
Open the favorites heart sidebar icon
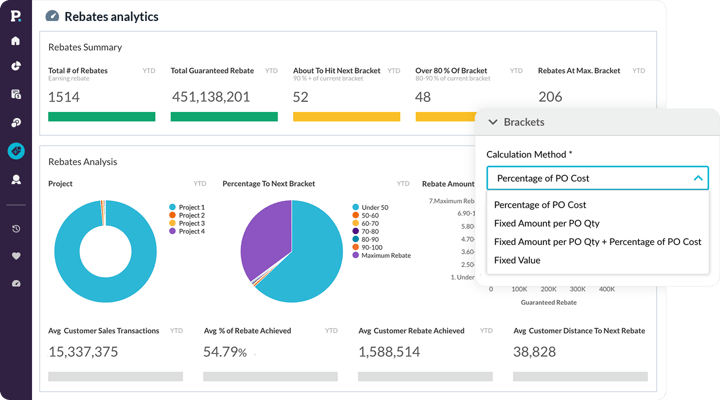(16, 256)
